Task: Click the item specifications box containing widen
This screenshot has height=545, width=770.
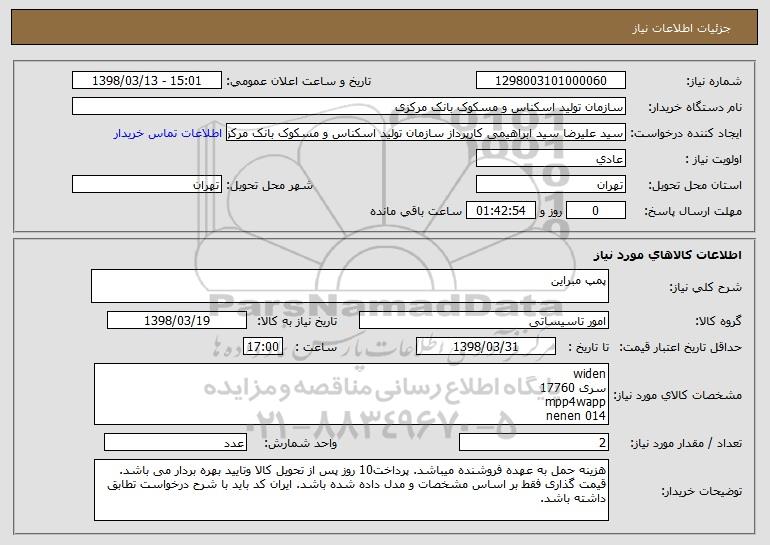Action: coord(351,394)
